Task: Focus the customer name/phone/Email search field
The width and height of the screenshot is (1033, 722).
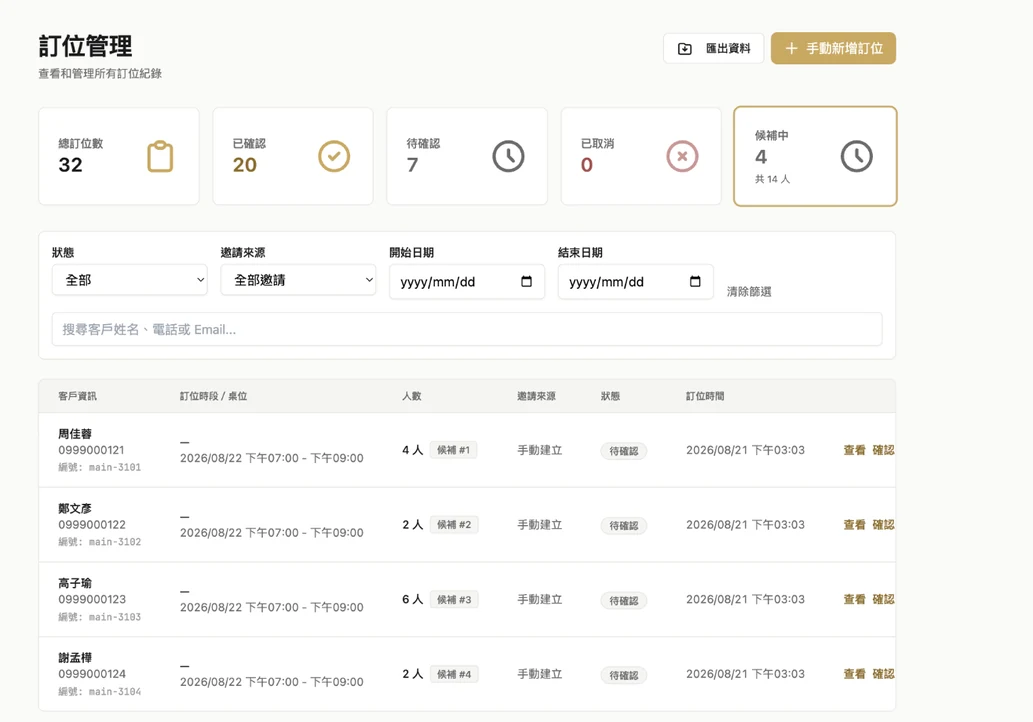Action: (467, 329)
